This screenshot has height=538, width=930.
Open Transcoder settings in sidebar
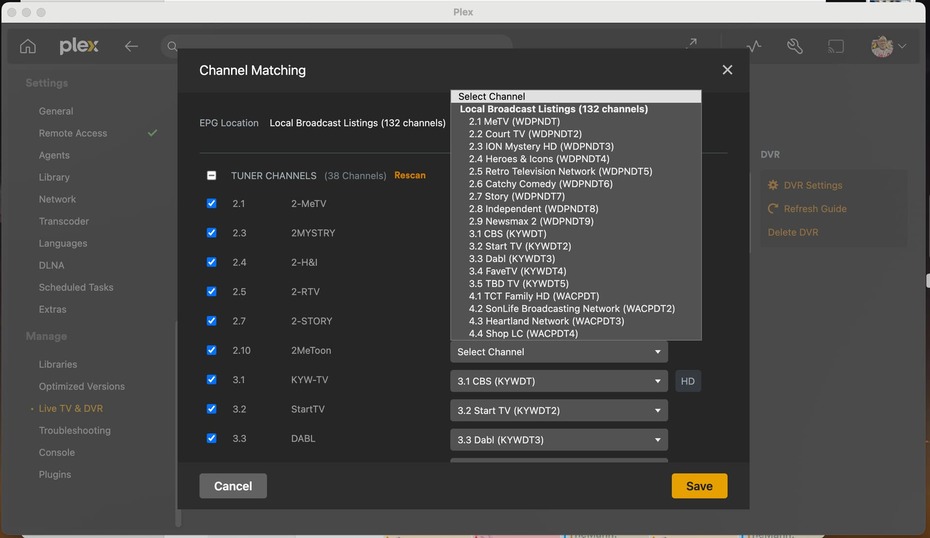(x=63, y=221)
